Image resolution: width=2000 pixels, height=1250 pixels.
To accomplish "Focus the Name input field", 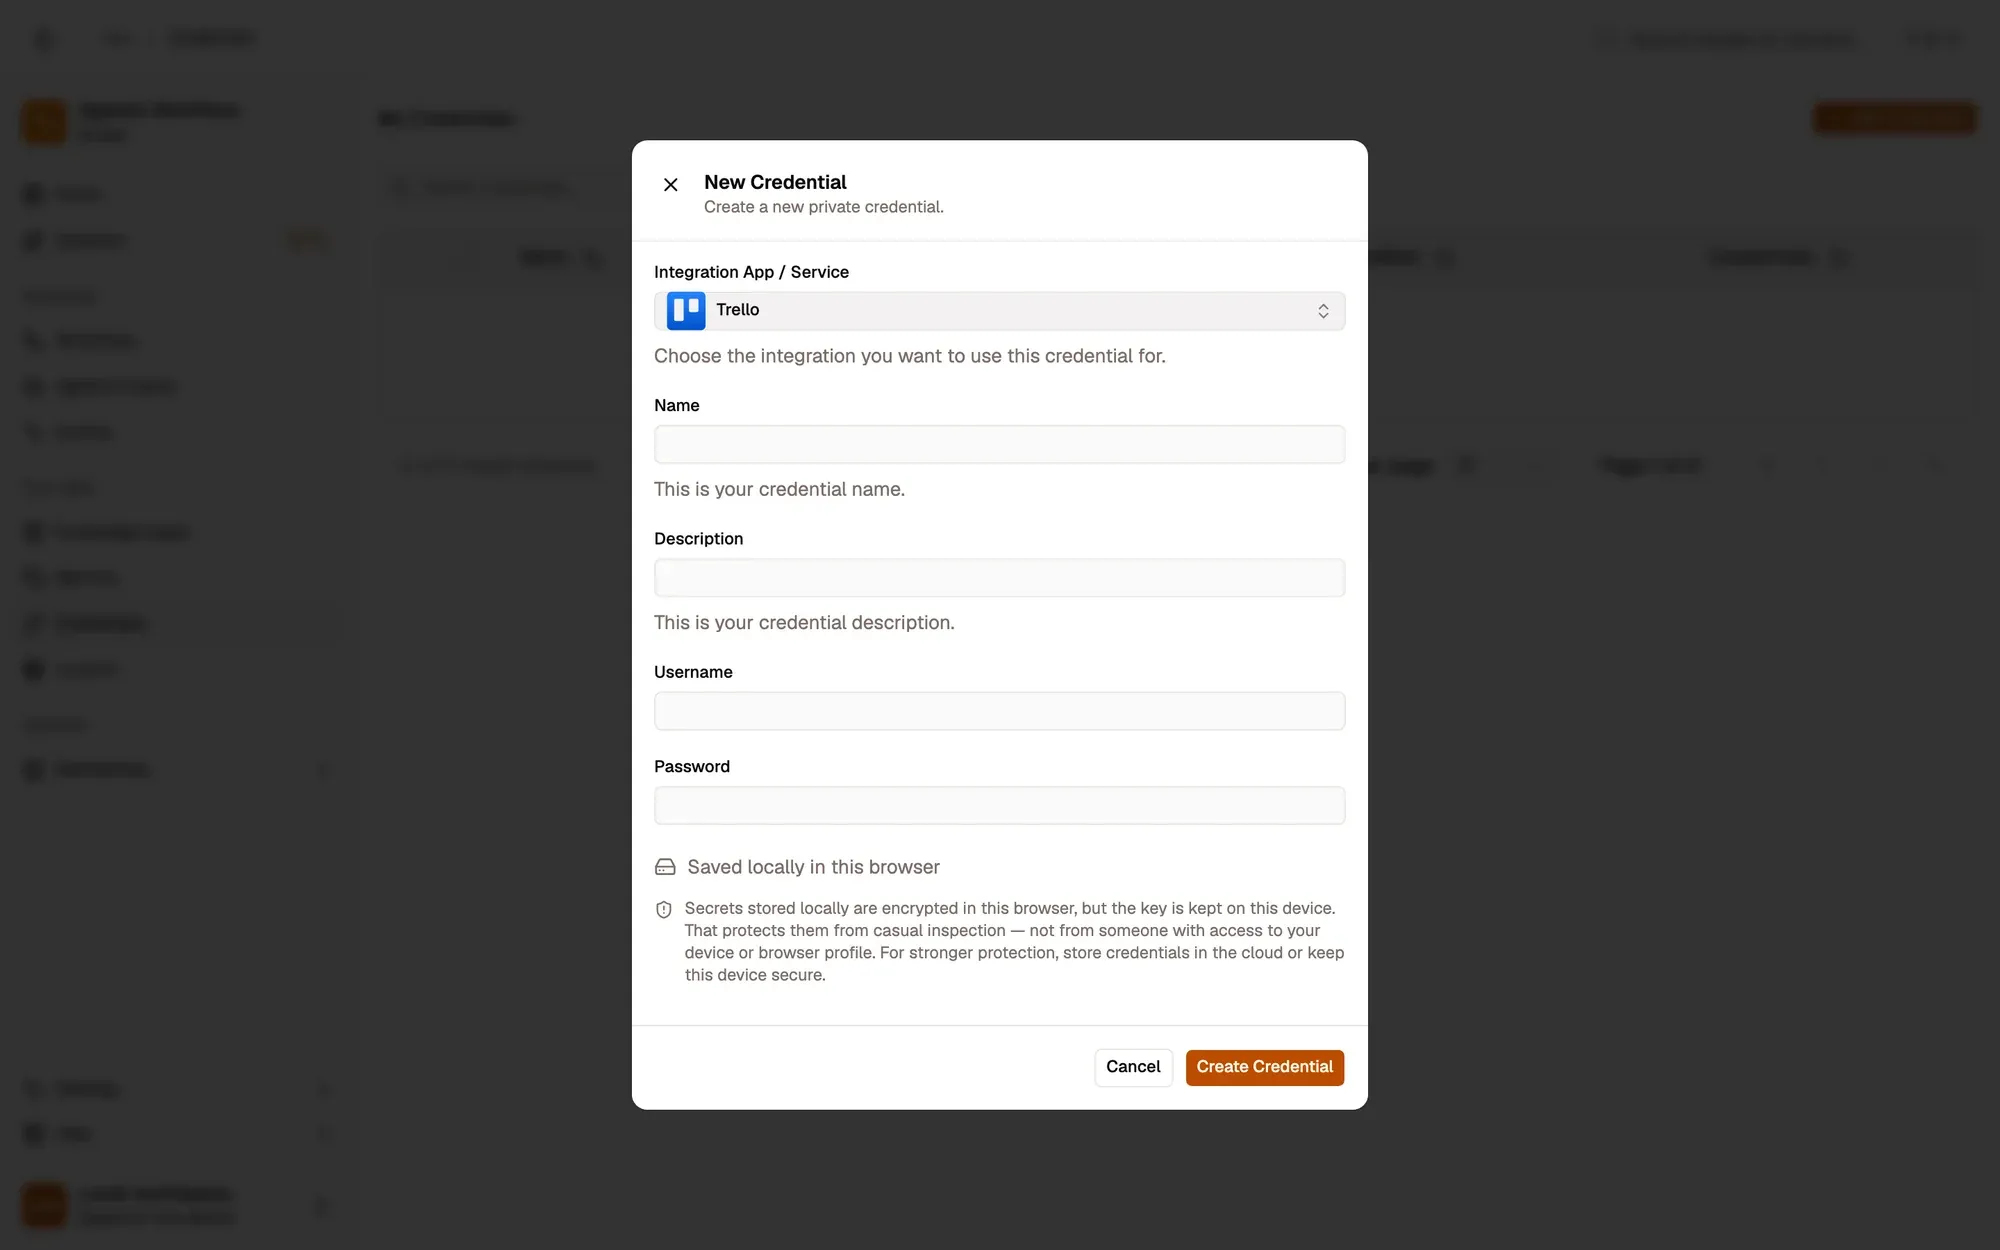I will tap(999, 444).
